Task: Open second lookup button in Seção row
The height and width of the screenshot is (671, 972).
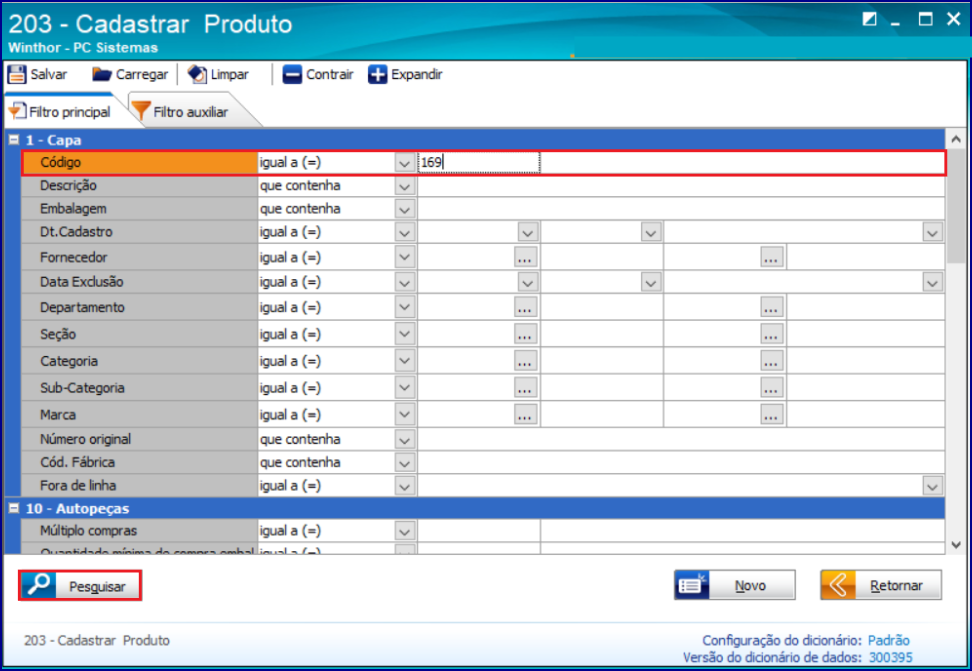Action: (771, 334)
